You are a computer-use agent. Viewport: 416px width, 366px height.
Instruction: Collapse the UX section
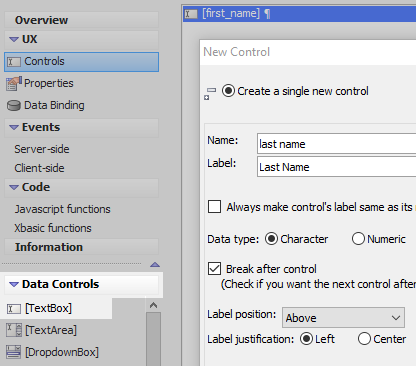tap(14, 39)
